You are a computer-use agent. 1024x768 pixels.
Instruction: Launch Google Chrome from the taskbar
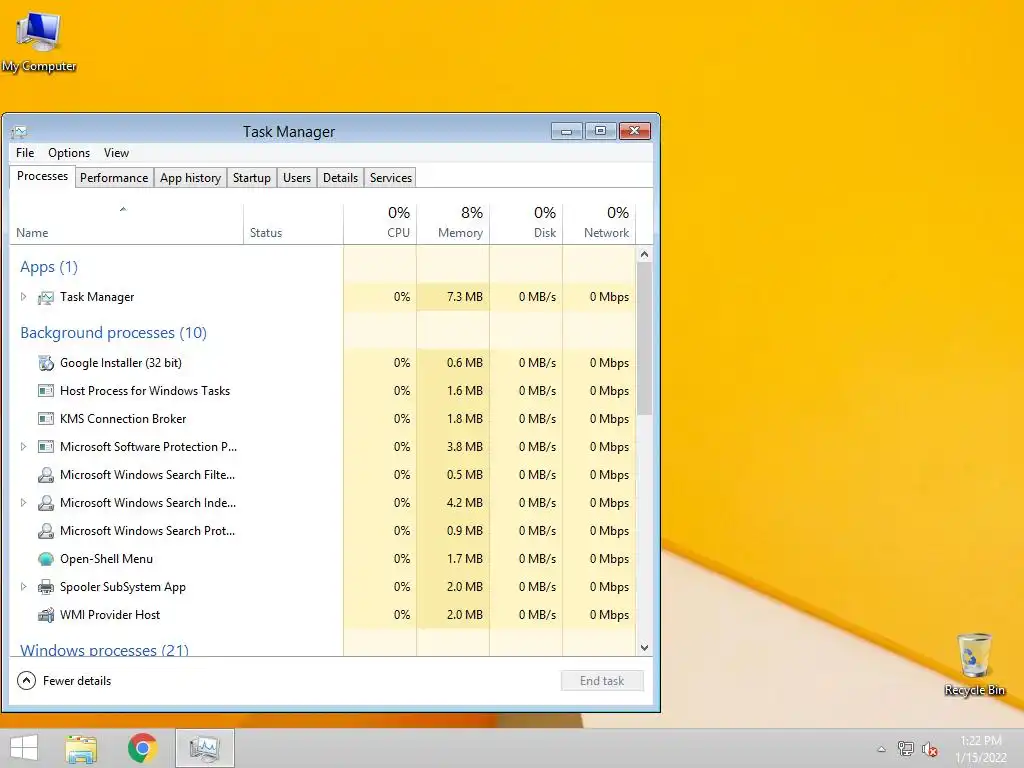[142, 748]
